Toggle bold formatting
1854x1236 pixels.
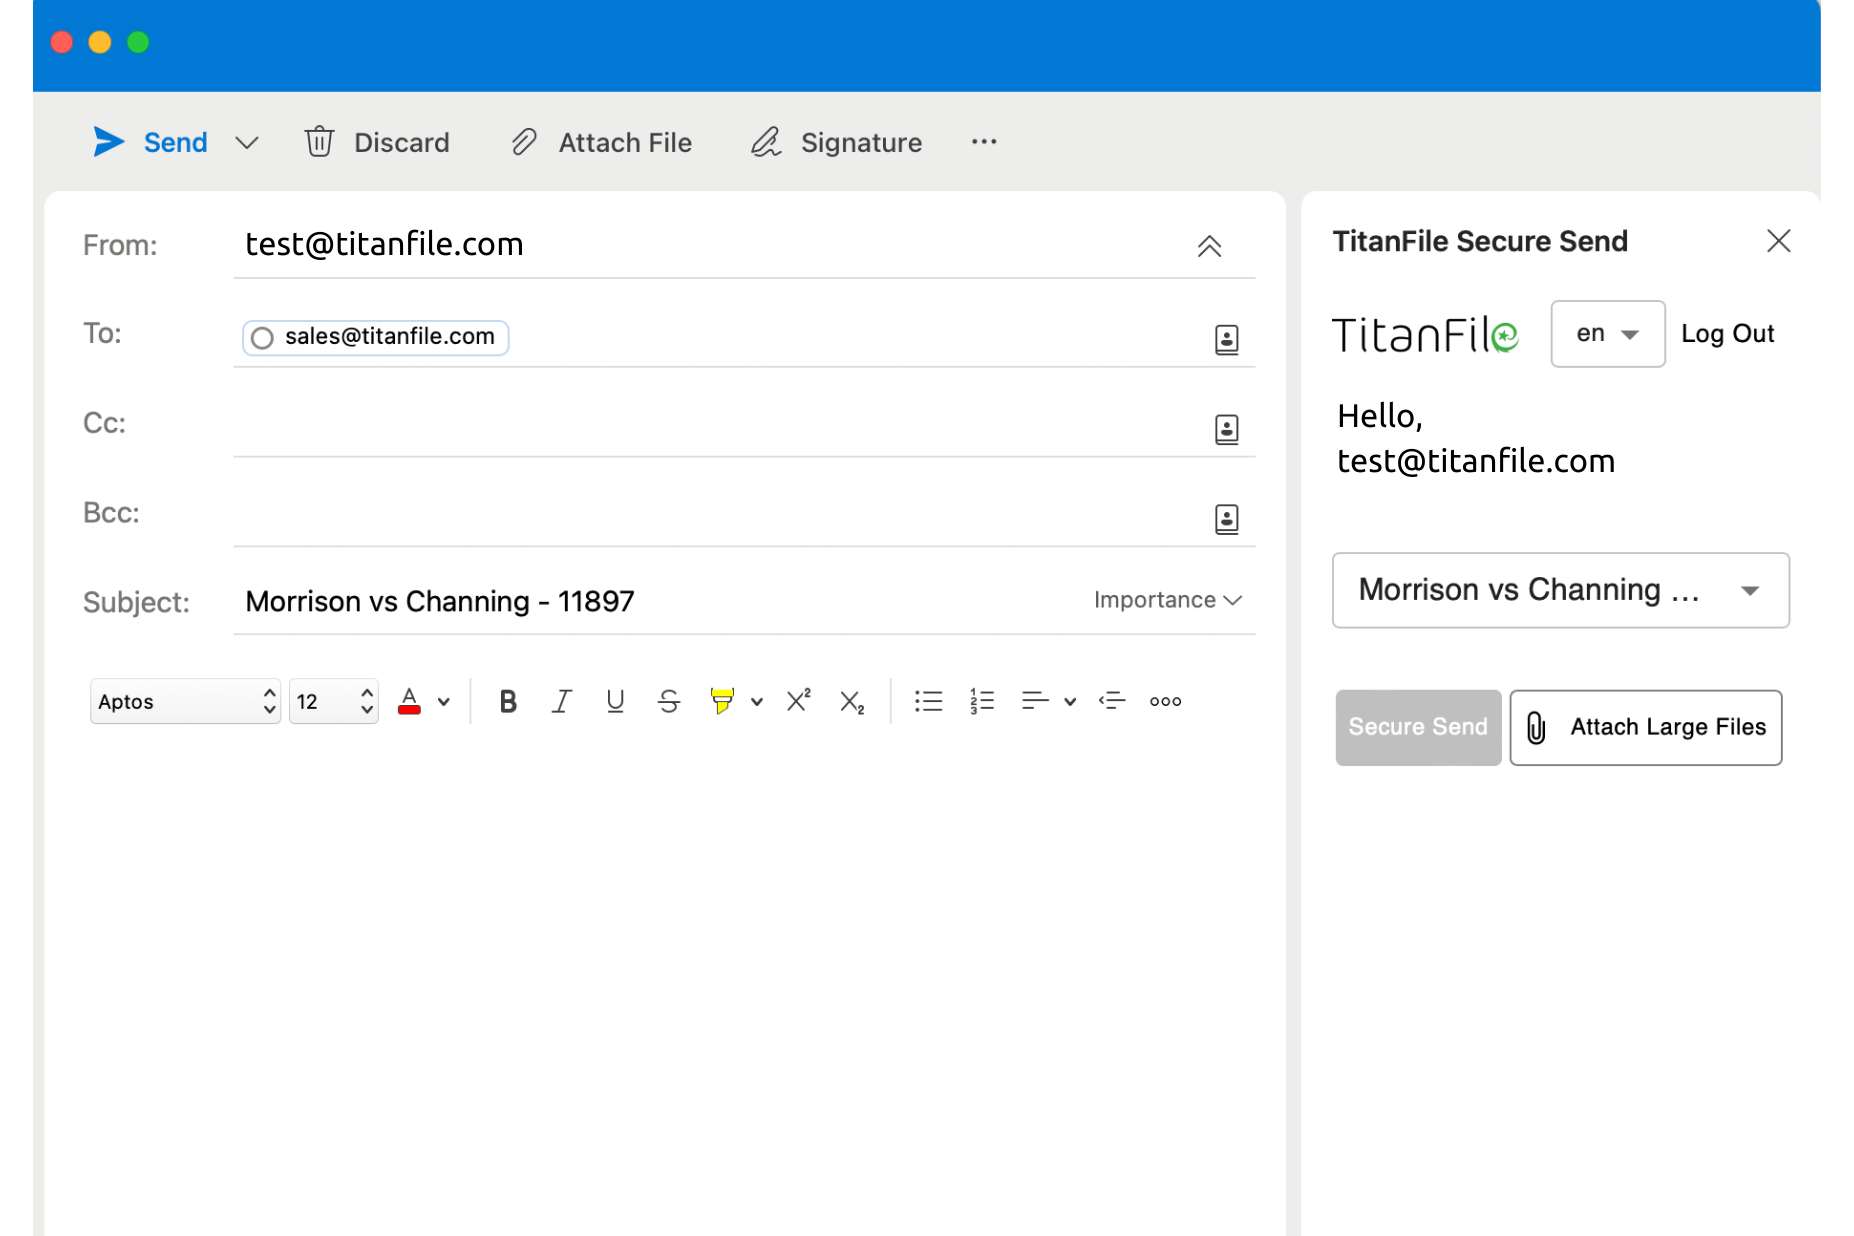pyautogui.click(x=508, y=701)
